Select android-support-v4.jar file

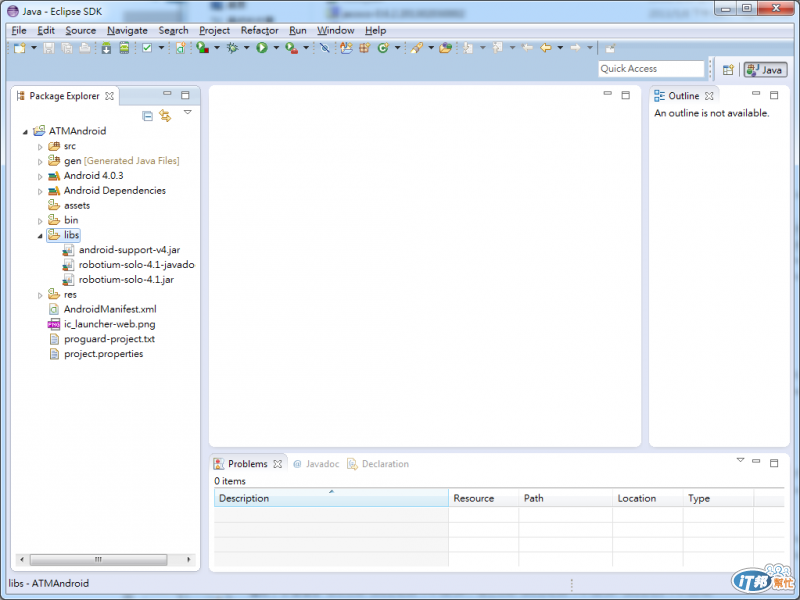coord(121,250)
